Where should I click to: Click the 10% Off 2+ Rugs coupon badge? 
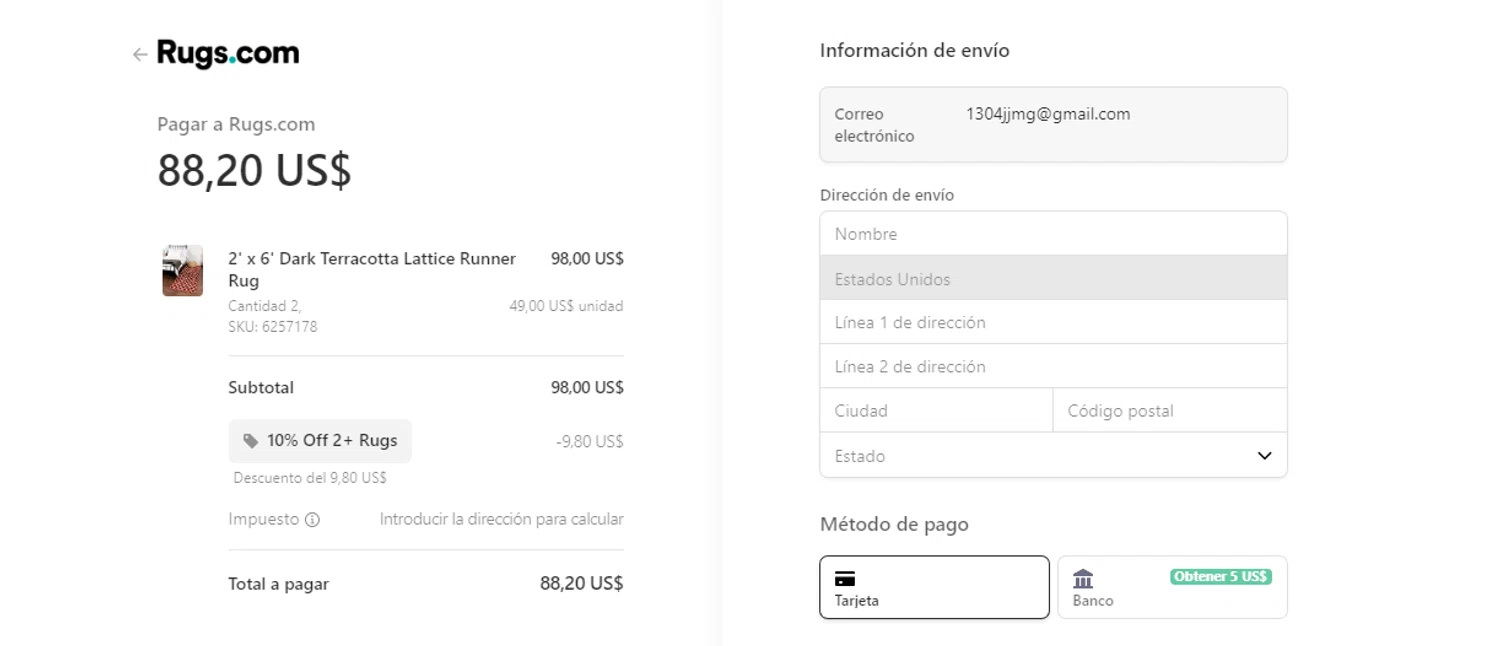click(320, 441)
